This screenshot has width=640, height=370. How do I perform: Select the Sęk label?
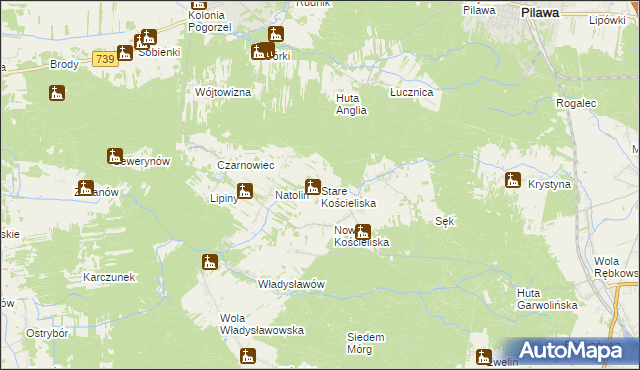(x=444, y=222)
